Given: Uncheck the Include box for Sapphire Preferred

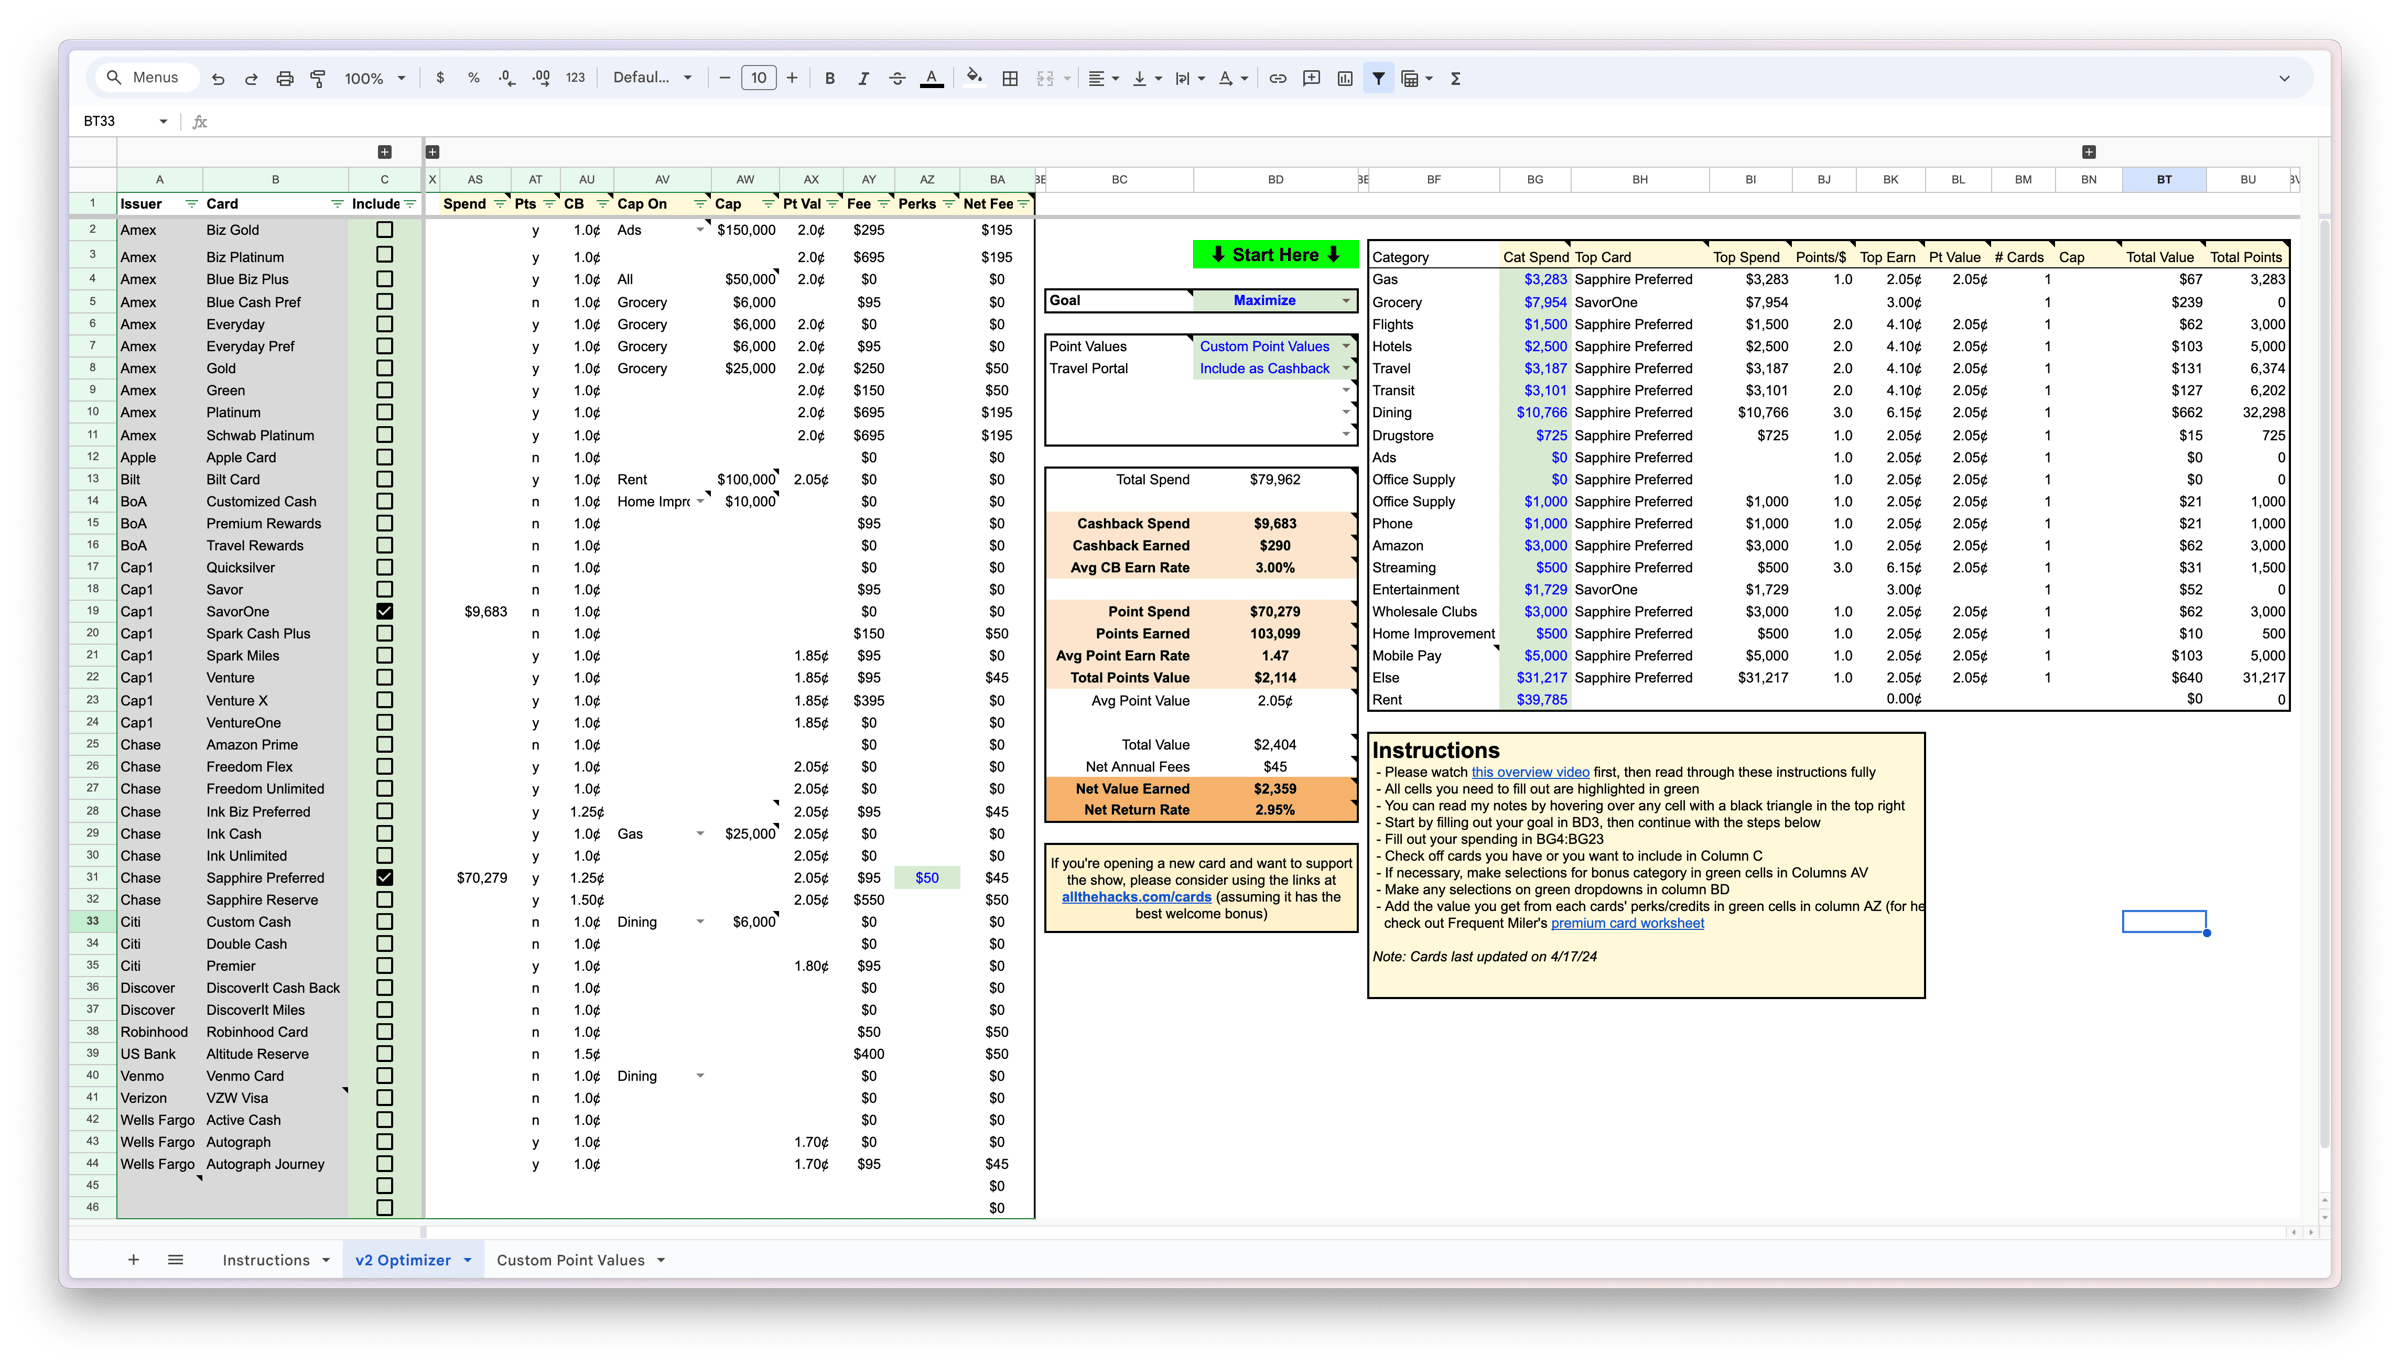Looking at the screenshot, I should click(384, 877).
